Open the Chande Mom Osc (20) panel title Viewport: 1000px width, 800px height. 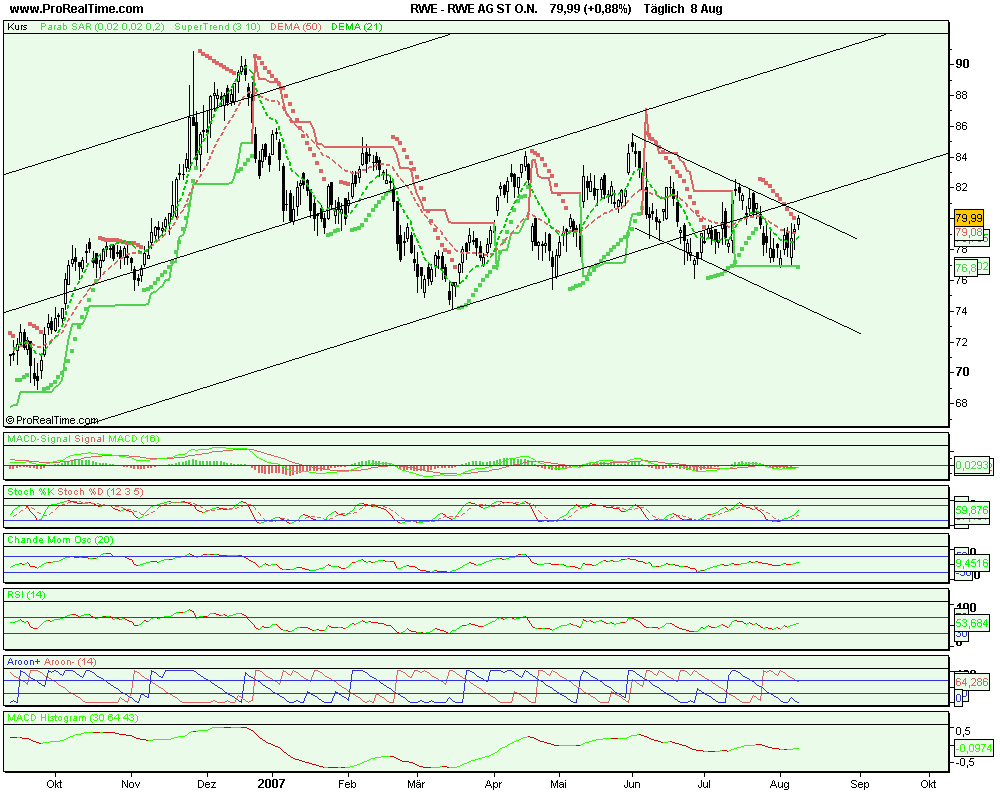tap(59, 539)
